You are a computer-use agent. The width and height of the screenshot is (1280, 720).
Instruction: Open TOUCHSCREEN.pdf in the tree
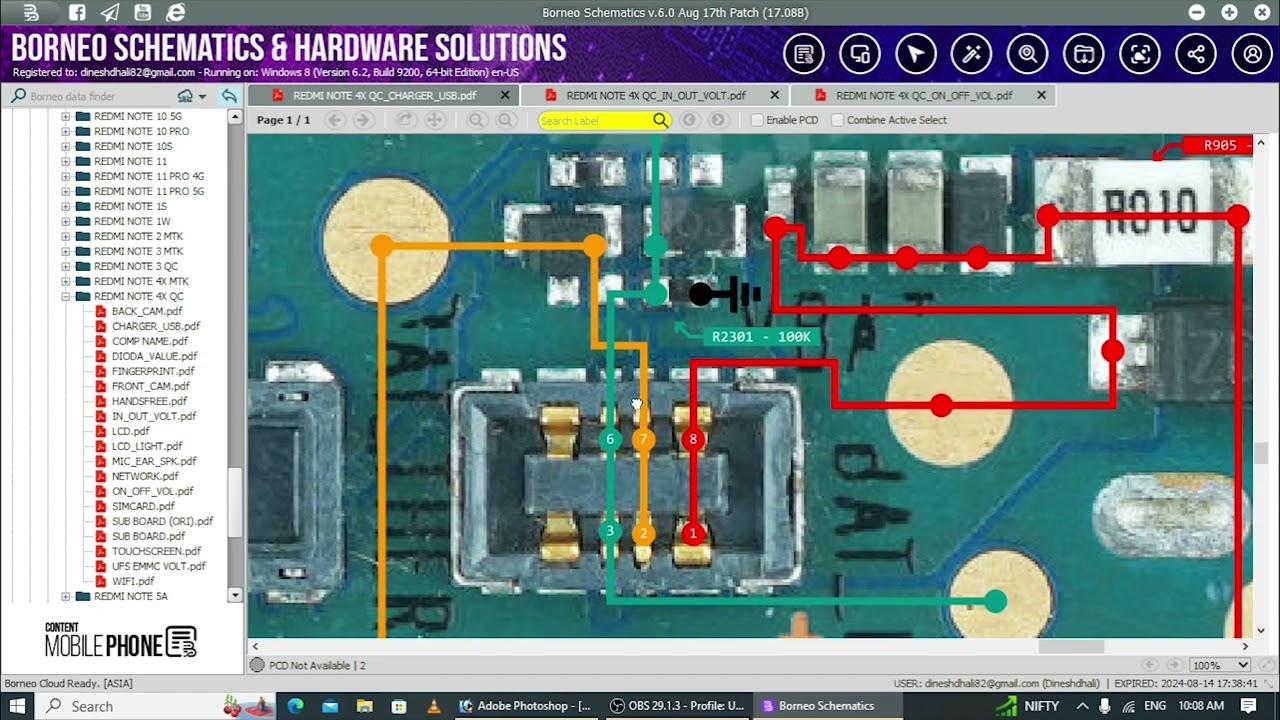click(156, 551)
